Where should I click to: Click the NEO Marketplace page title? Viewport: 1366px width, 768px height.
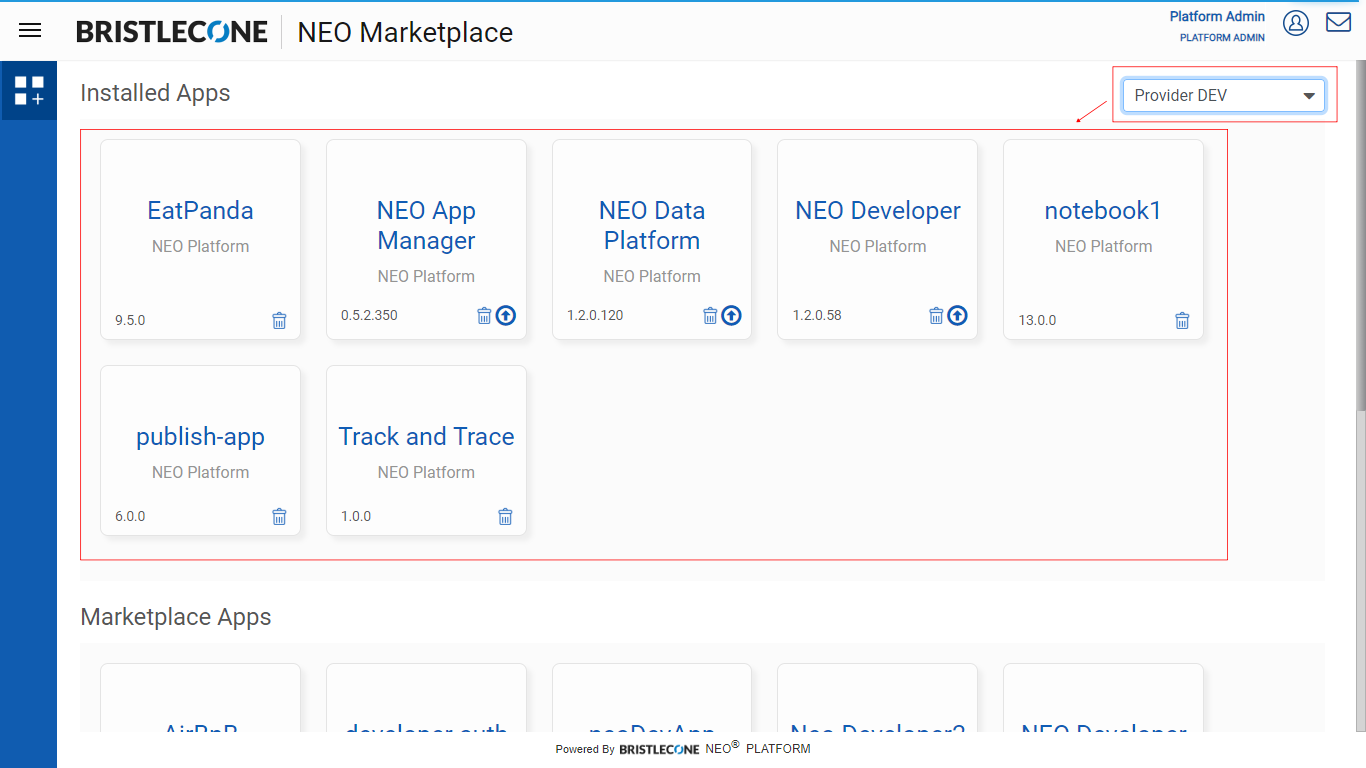[x=405, y=32]
